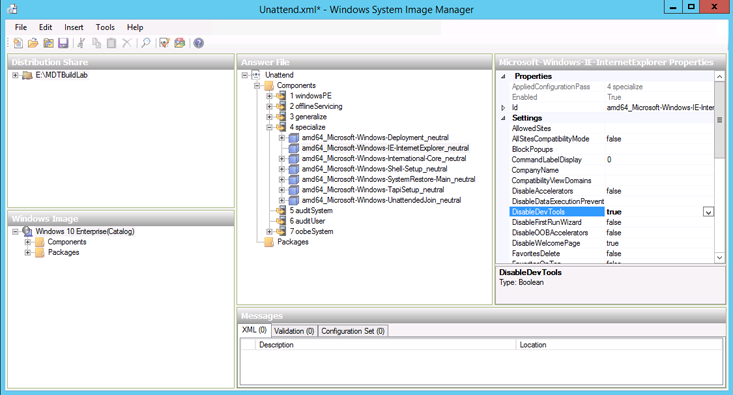Click the Find magnifier toolbar icon
733x395 pixels.
pyautogui.click(x=146, y=43)
